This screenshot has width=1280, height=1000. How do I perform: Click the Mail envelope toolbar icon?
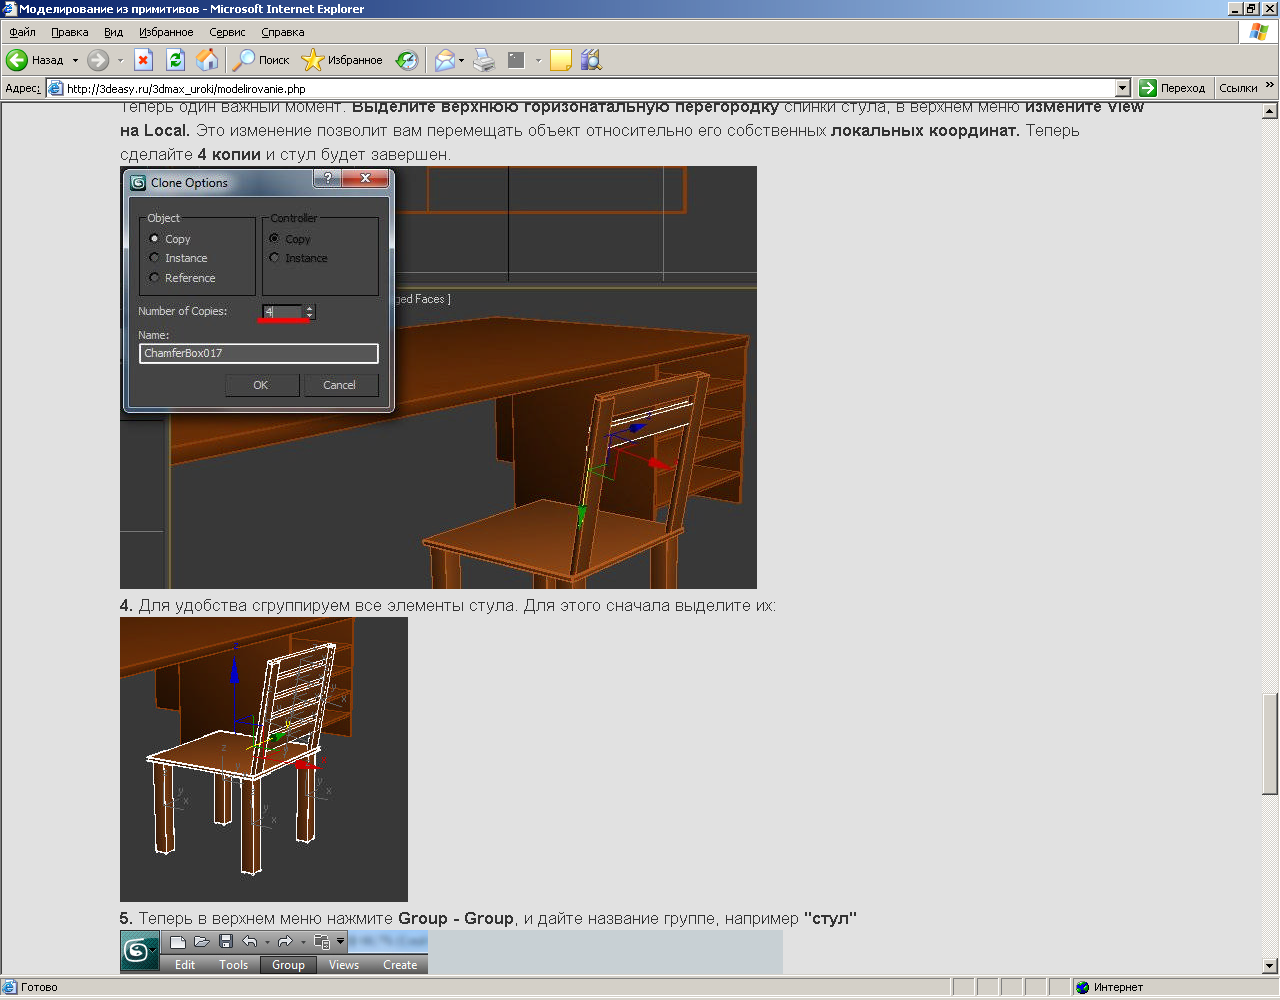point(444,60)
